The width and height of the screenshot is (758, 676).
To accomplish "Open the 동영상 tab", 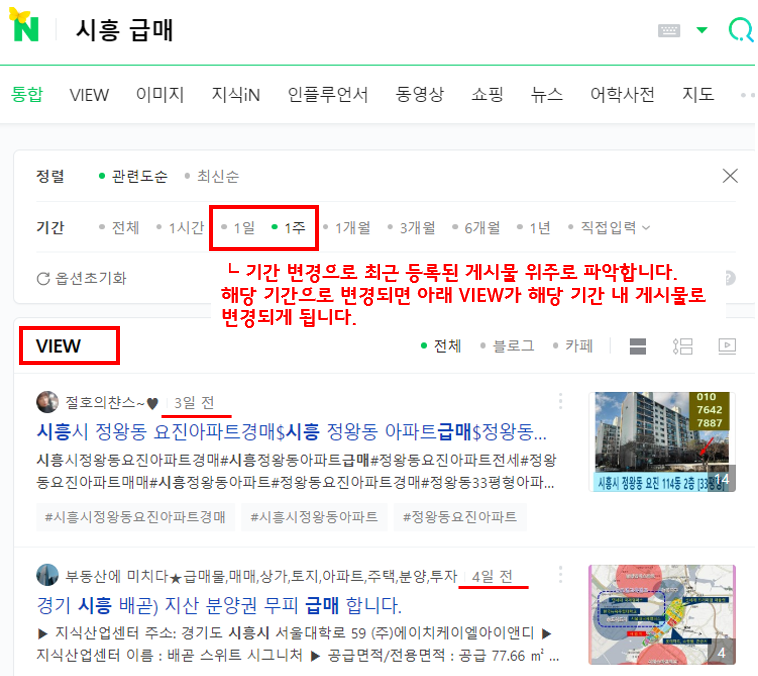I will (x=420, y=94).
